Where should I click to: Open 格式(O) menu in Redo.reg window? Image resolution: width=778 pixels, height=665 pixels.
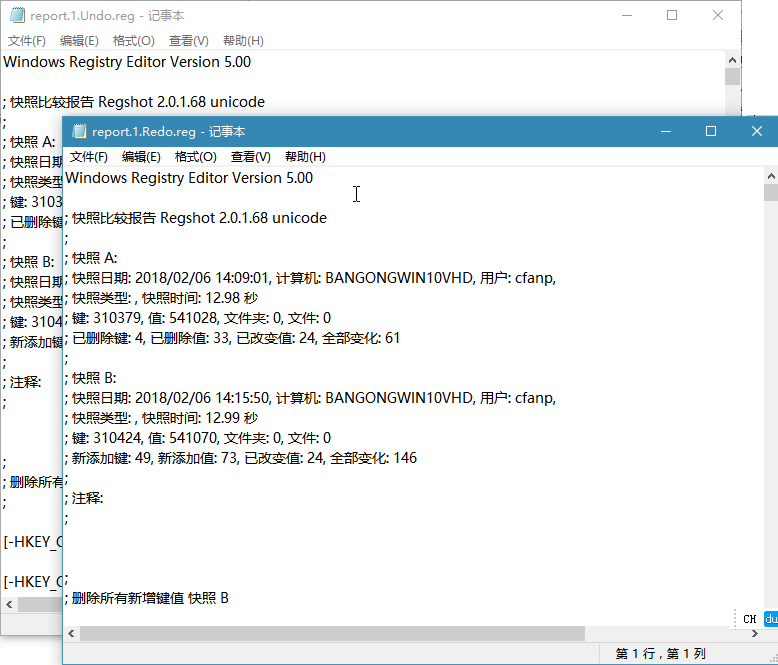coord(195,157)
